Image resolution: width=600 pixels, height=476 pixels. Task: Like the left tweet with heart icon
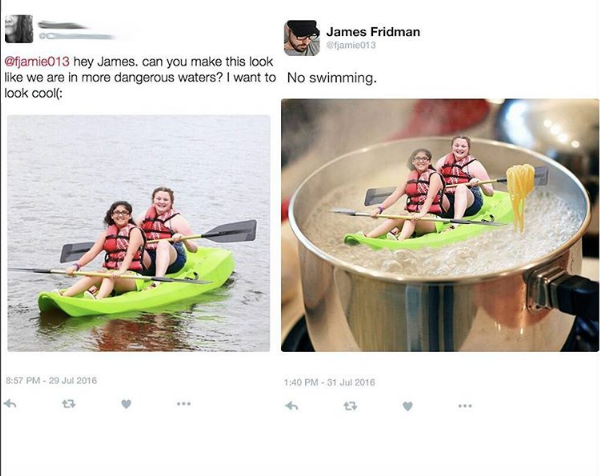tap(126, 404)
